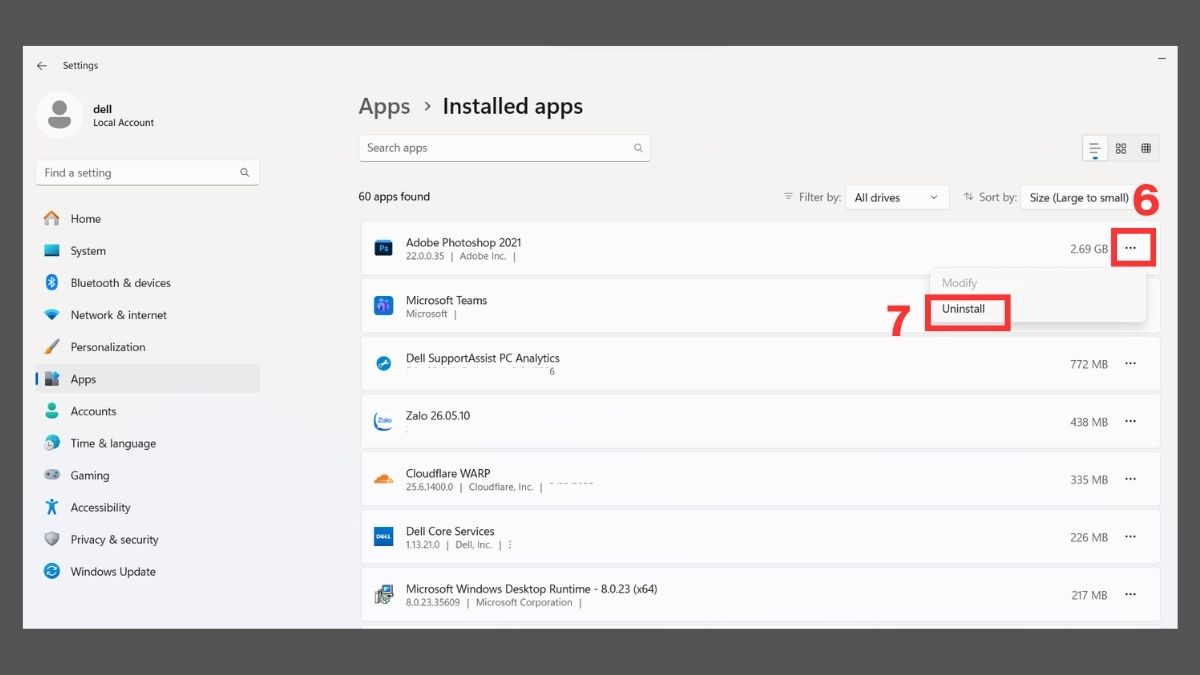The width and height of the screenshot is (1200, 675).
Task: Open Accounts settings
Action: tap(147, 411)
